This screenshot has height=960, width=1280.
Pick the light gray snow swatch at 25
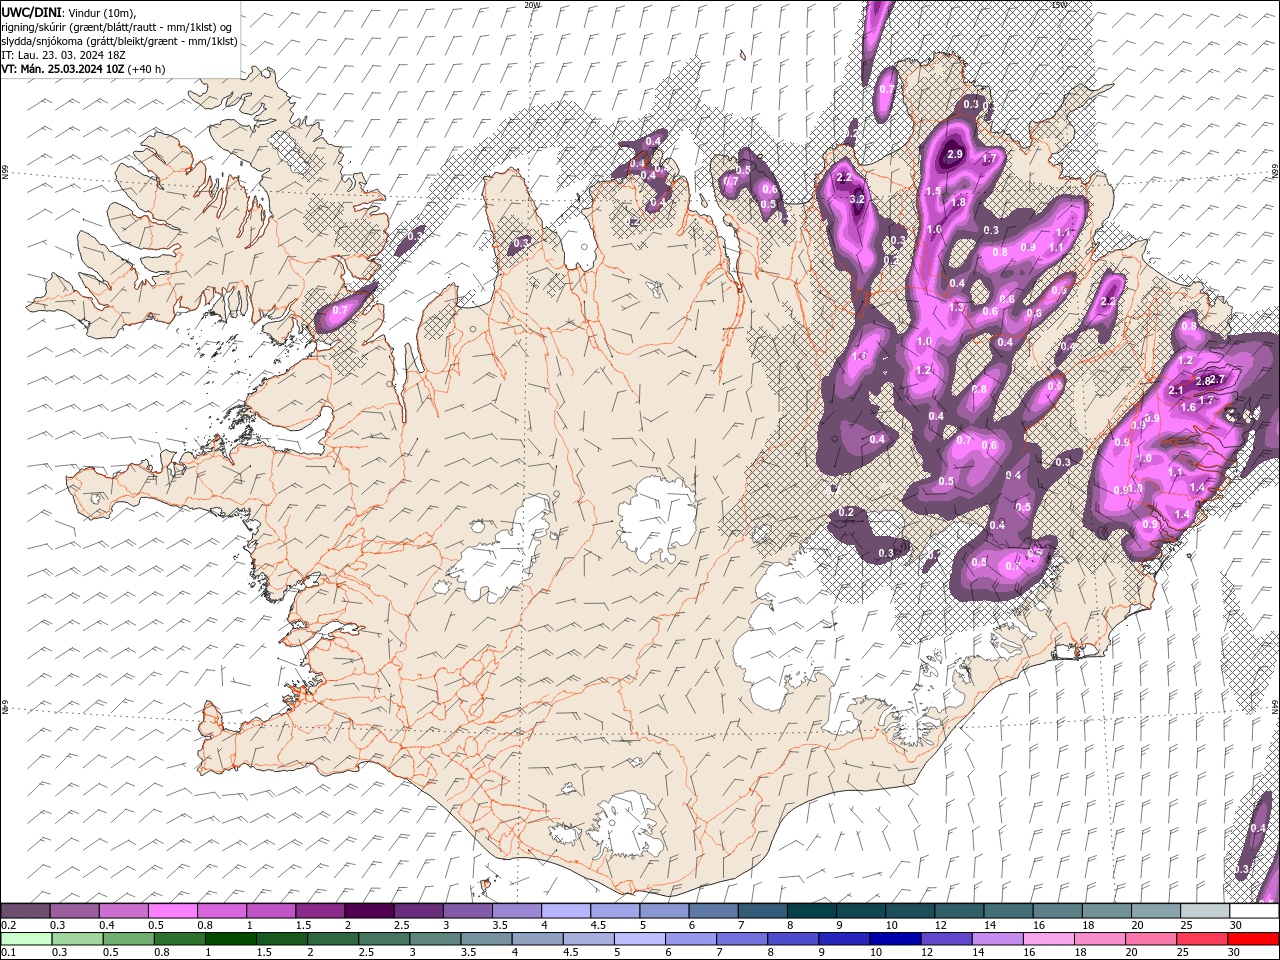1205,911
